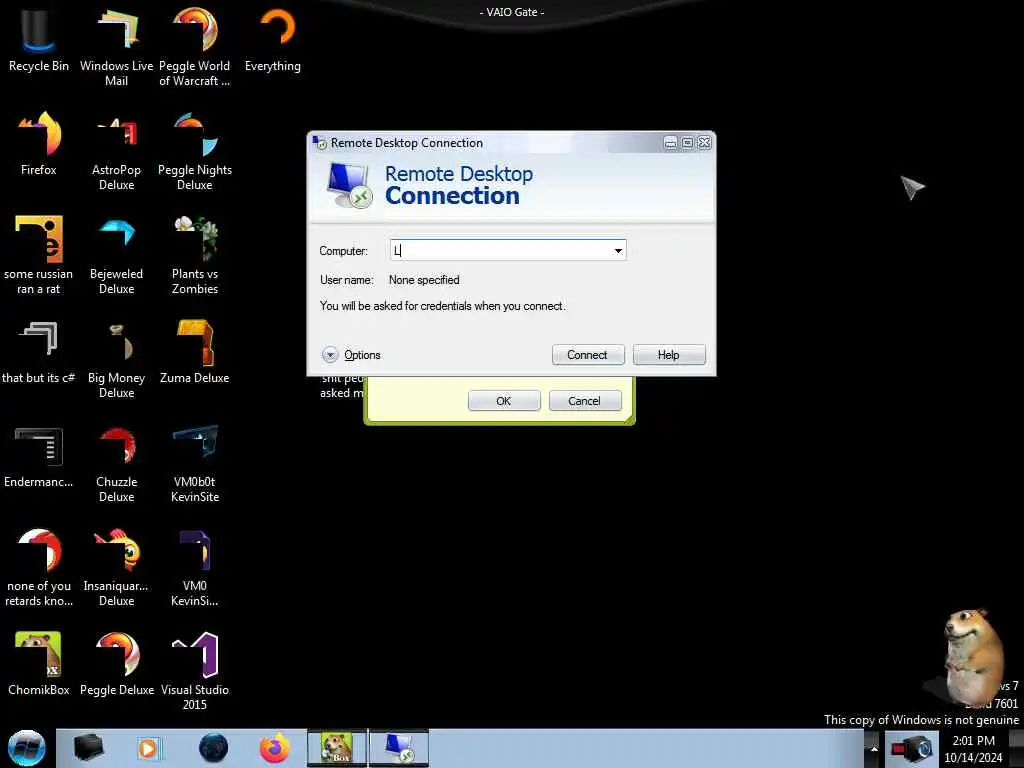Select the 'some russian ran a rat' icon
The width and height of the screenshot is (1024, 768).
pos(38,255)
